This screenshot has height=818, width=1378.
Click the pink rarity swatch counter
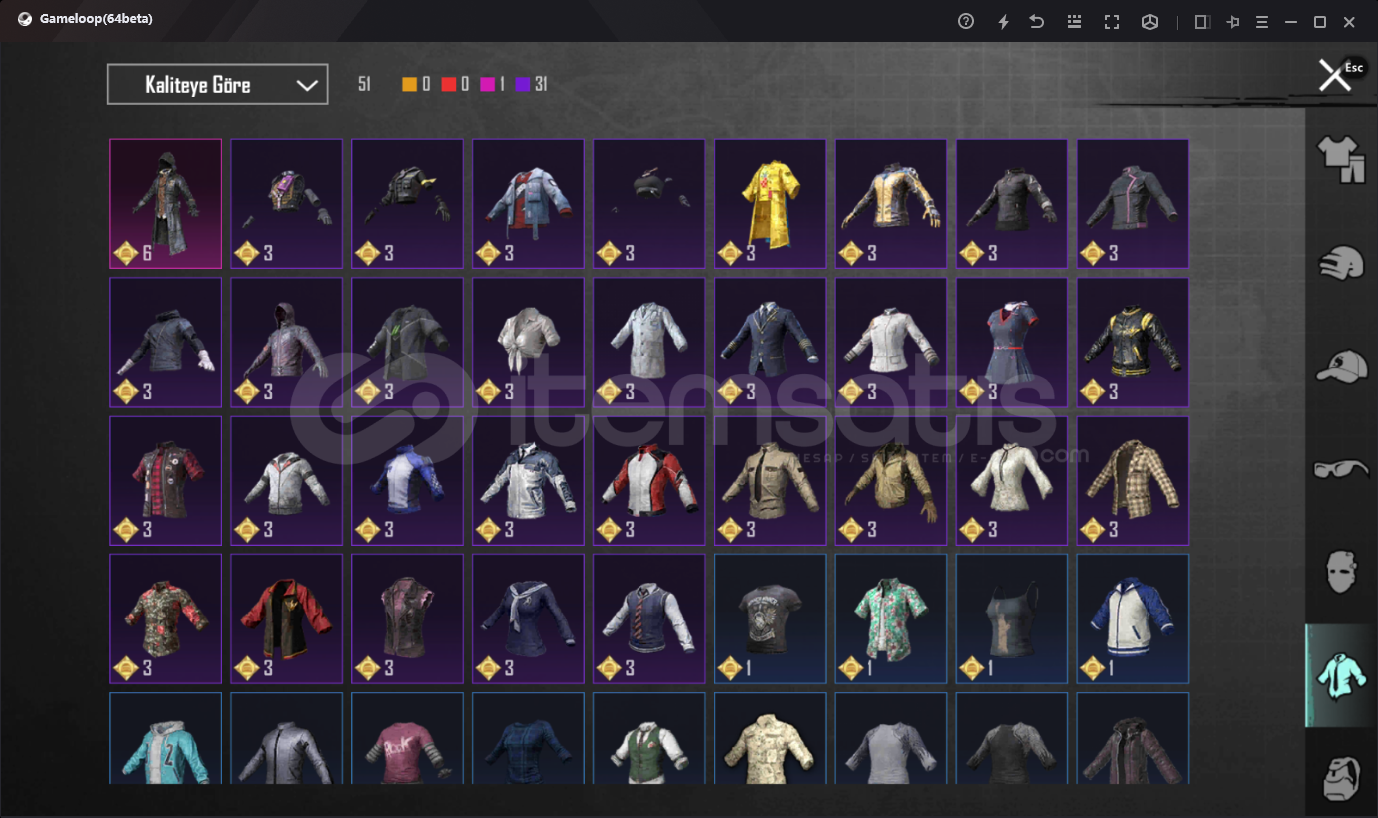click(x=494, y=85)
